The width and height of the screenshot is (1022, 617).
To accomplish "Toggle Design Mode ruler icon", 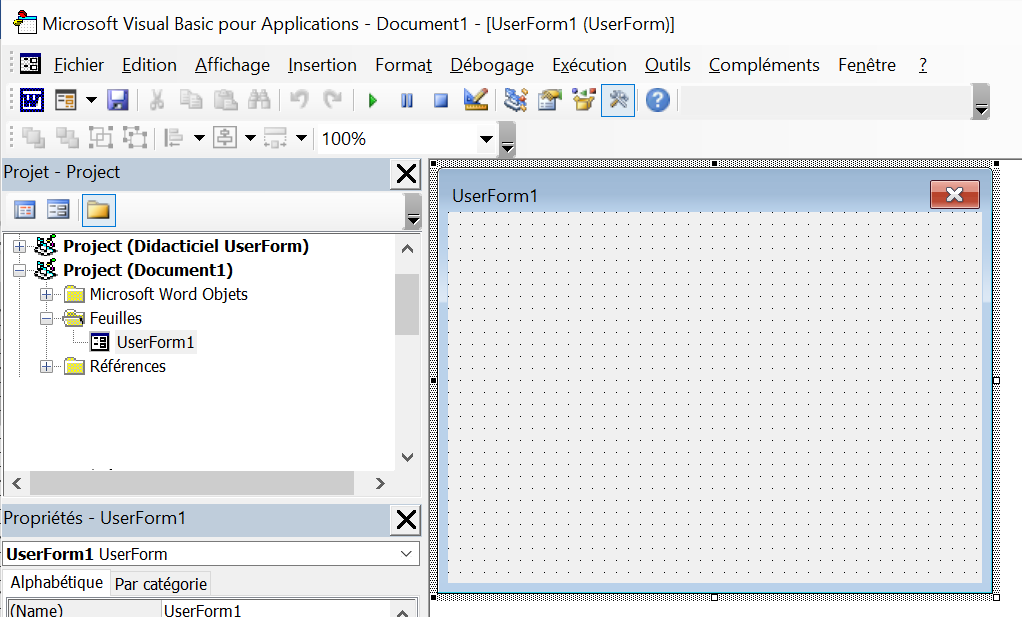I will click(476, 100).
